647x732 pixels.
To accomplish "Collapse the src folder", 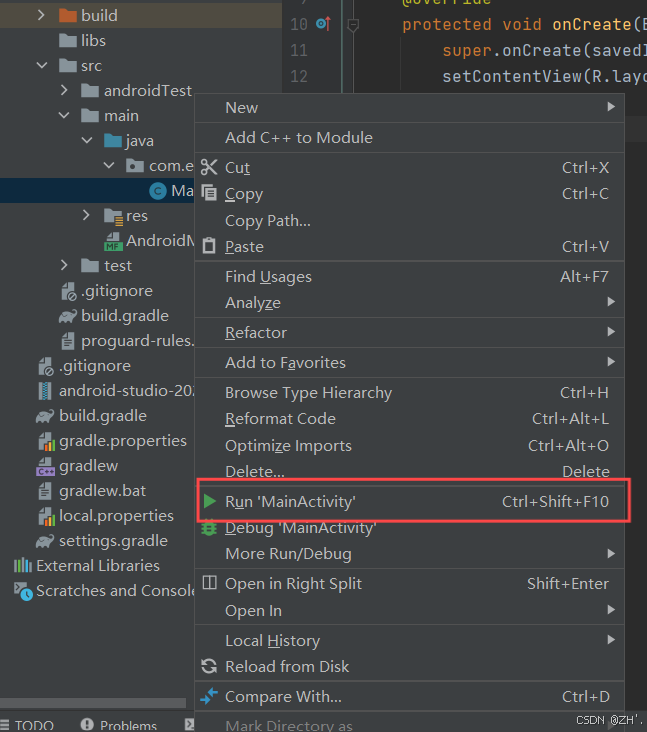I will 42,65.
